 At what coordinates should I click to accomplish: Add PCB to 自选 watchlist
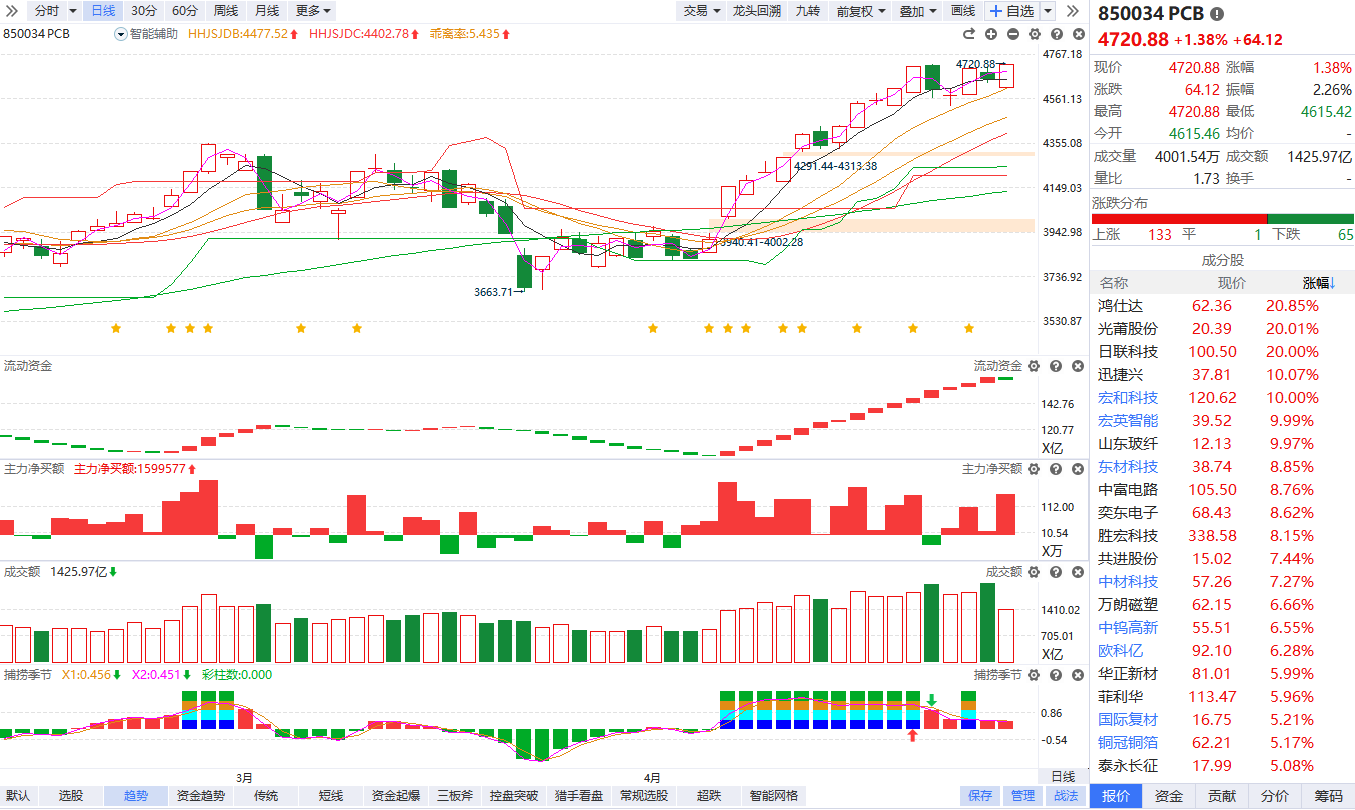pos(1012,11)
